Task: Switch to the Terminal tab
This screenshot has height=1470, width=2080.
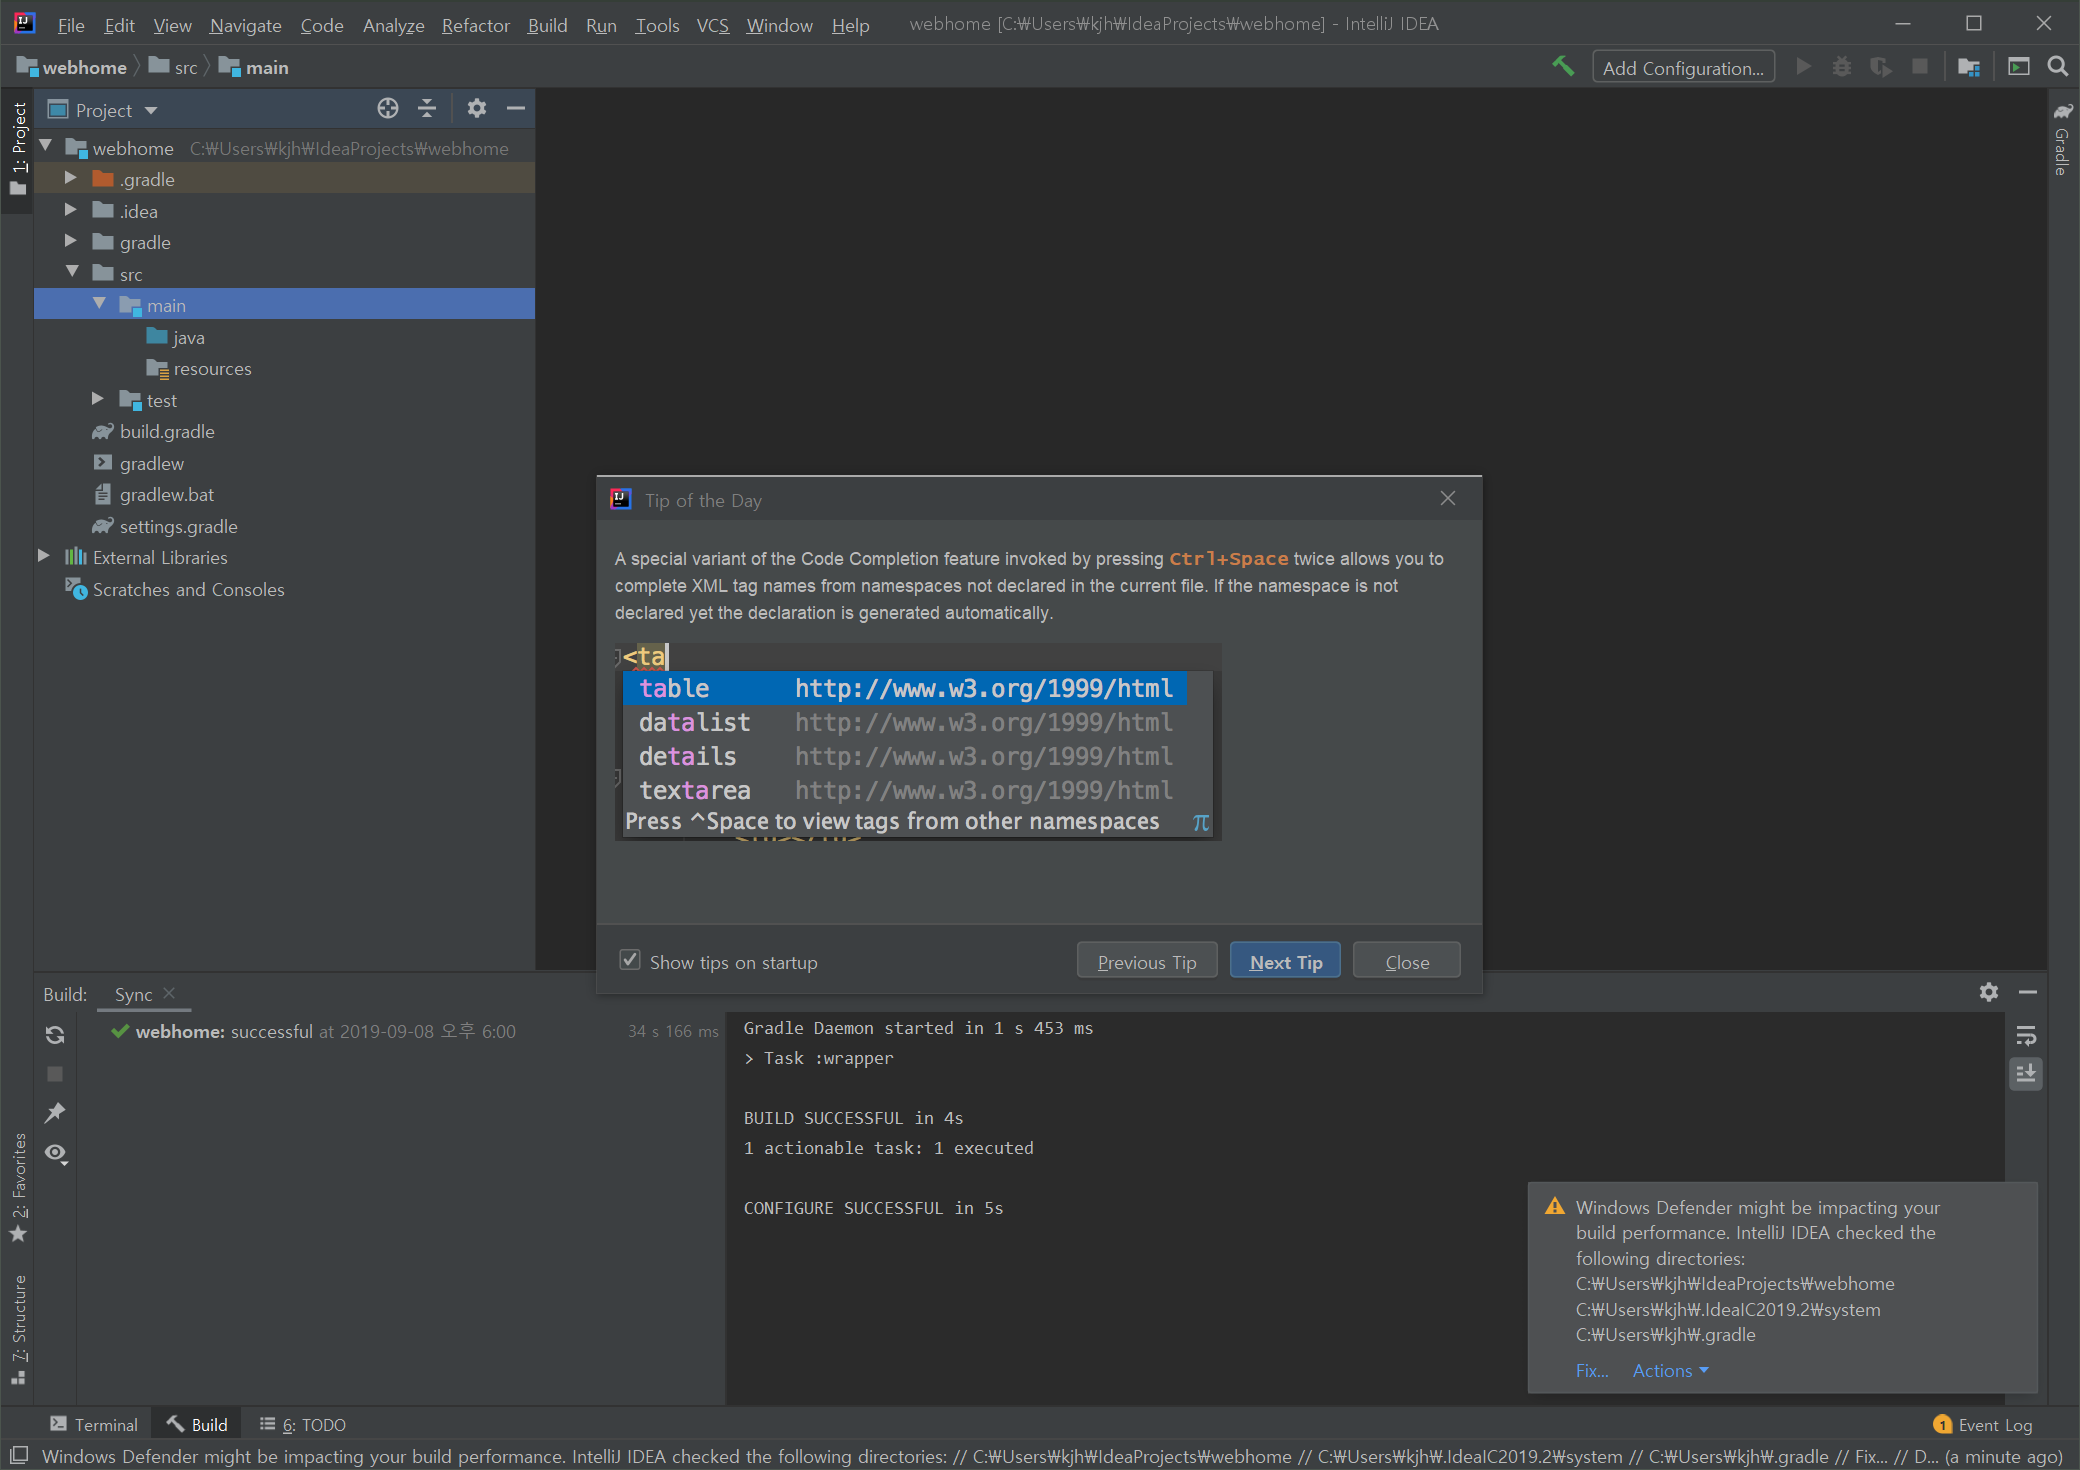Action: tap(95, 1424)
